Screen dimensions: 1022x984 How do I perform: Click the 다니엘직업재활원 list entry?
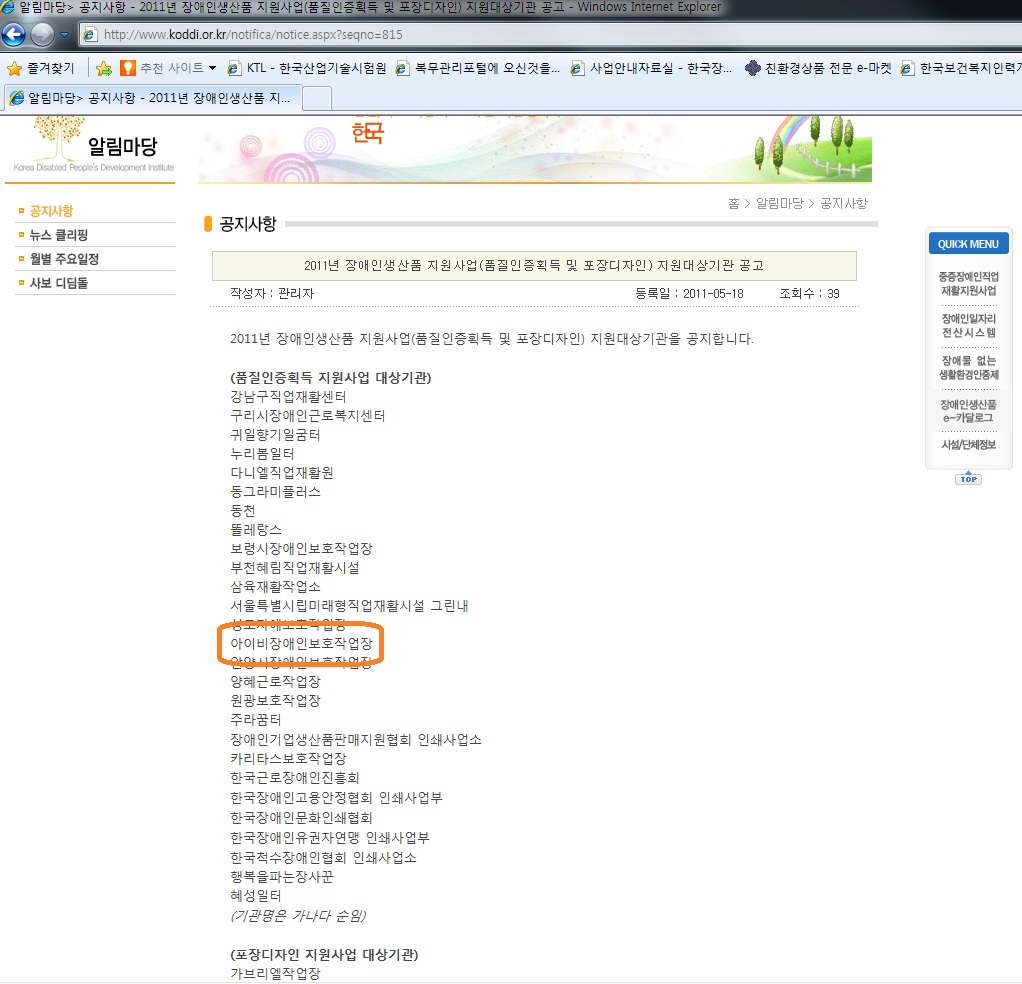click(282, 472)
